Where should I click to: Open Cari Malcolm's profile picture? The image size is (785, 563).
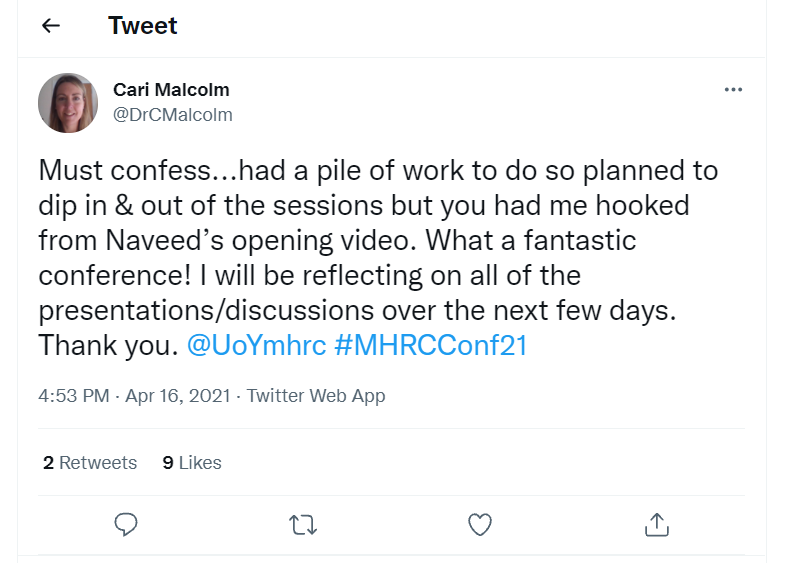pos(68,103)
